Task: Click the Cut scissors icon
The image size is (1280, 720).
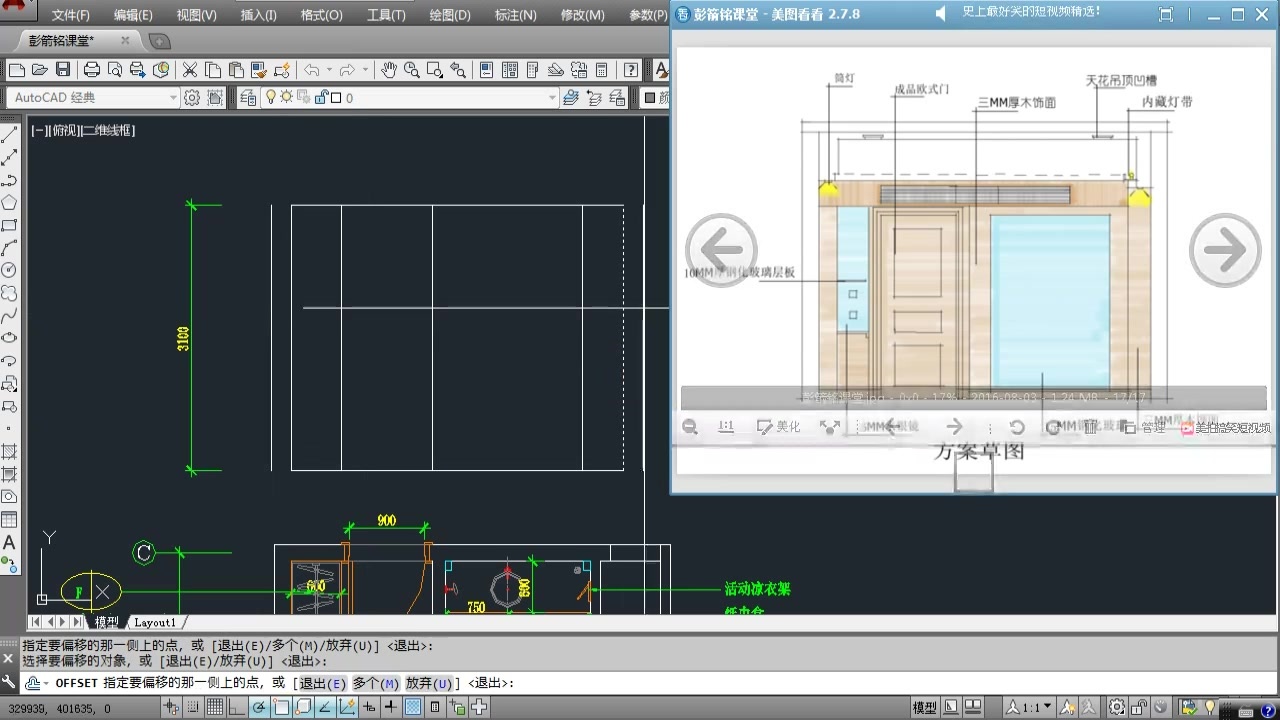Action: [x=190, y=70]
